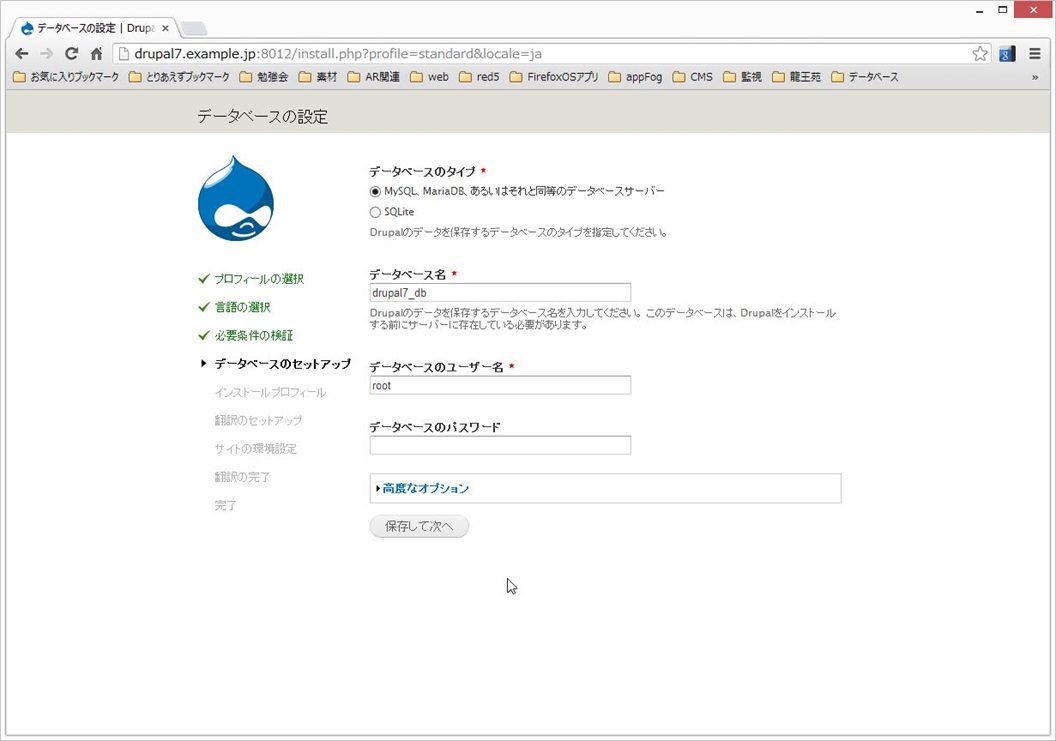Open appFog bookmark folder
Viewport: 1056px width, 741px height.
pos(635,77)
